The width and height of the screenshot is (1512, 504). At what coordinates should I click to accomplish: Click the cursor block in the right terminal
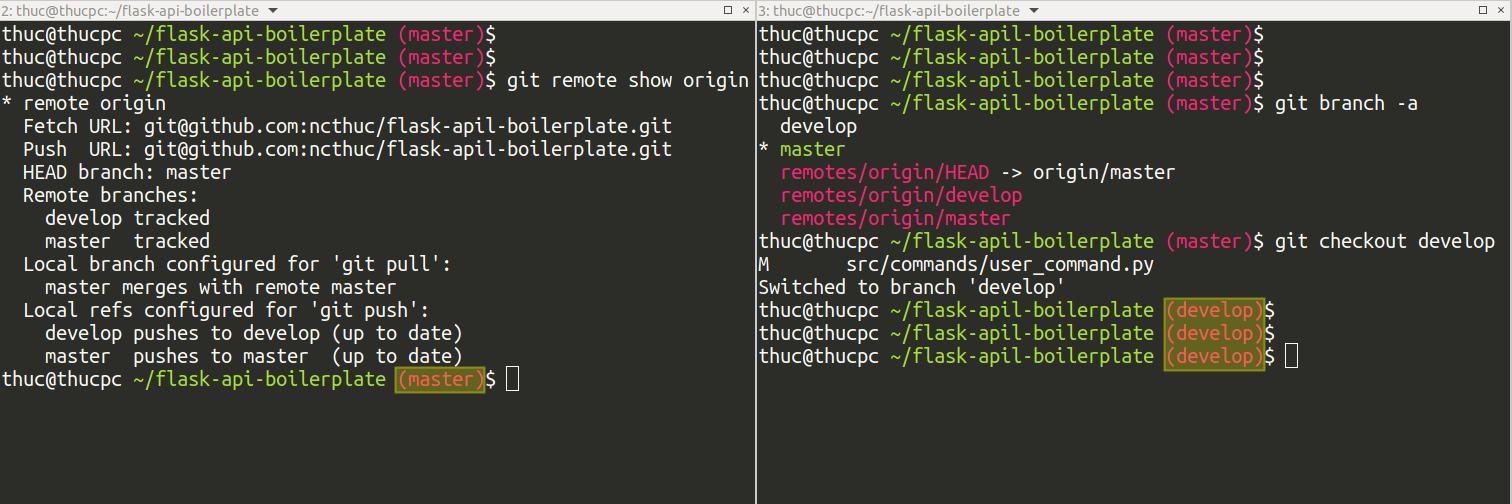[x=1291, y=356]
